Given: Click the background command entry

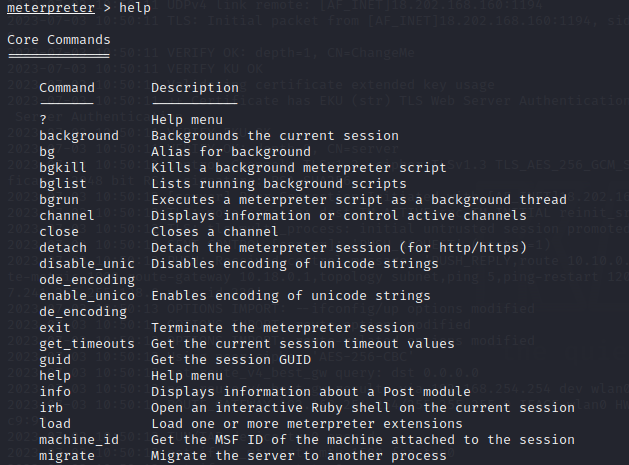Looking at the screenshot, I should coord(79,136).
